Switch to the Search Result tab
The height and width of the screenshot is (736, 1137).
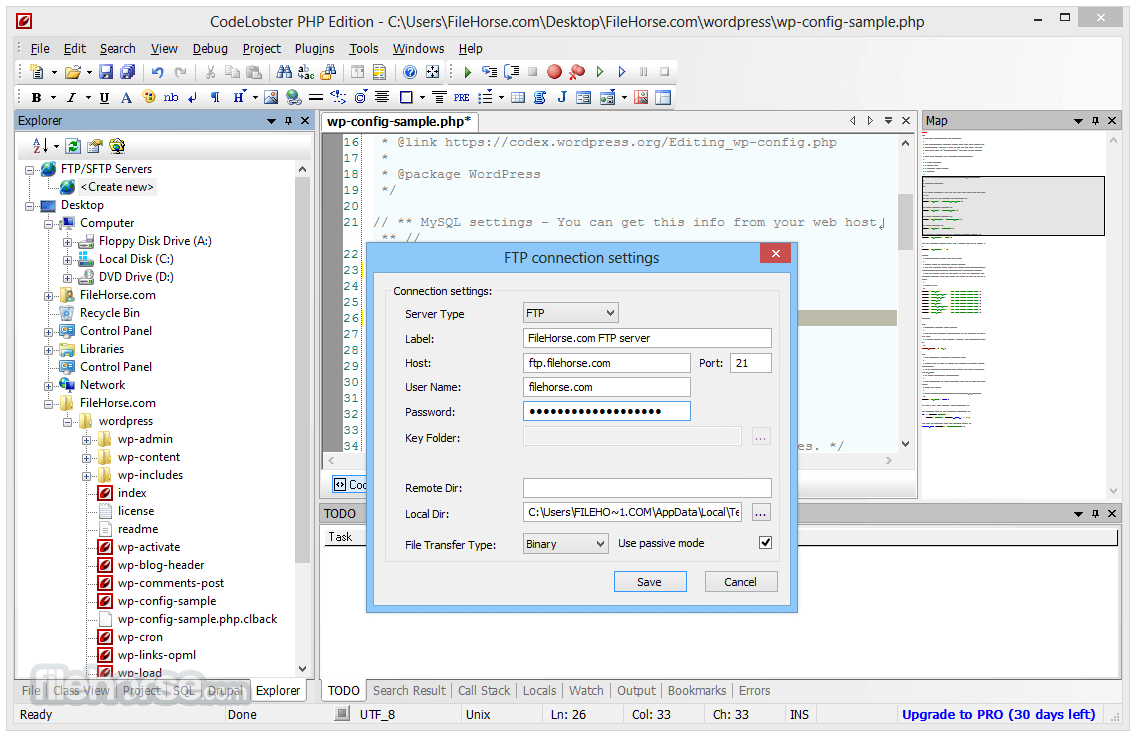409,690
